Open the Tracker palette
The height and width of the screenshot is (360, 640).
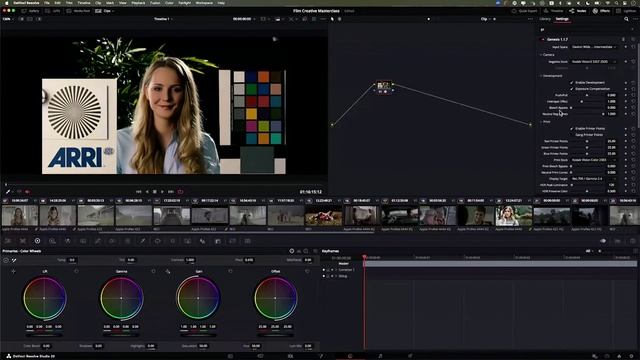point(173,241)
